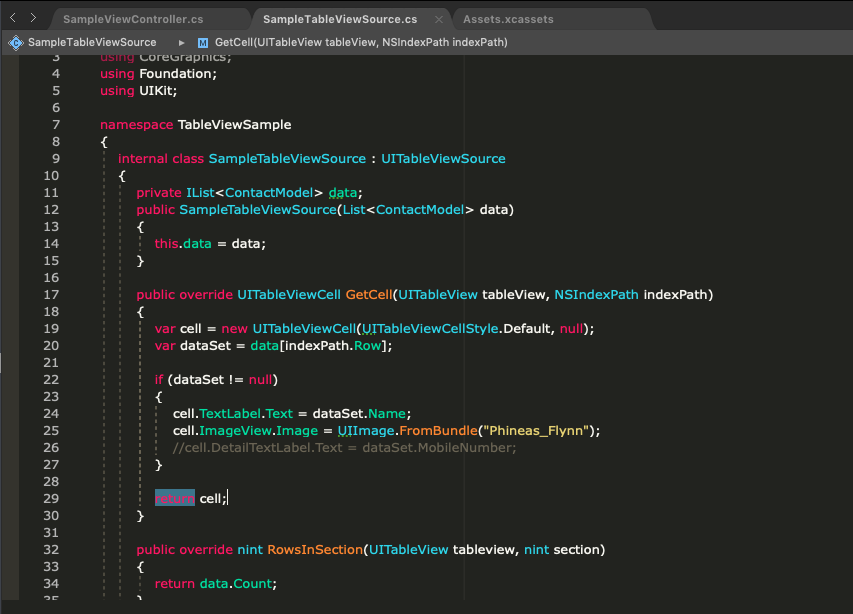Click the back navigation arrow
Viewport: 853px width, 614px height.
[11, 17]
